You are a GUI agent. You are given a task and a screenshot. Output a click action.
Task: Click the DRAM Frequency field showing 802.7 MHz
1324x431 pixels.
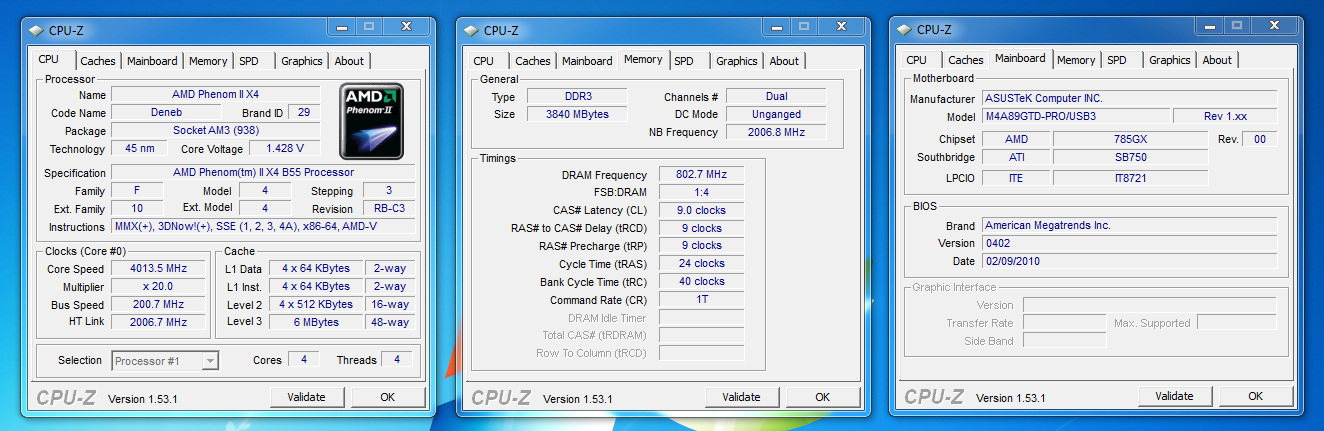click(700, 175)
